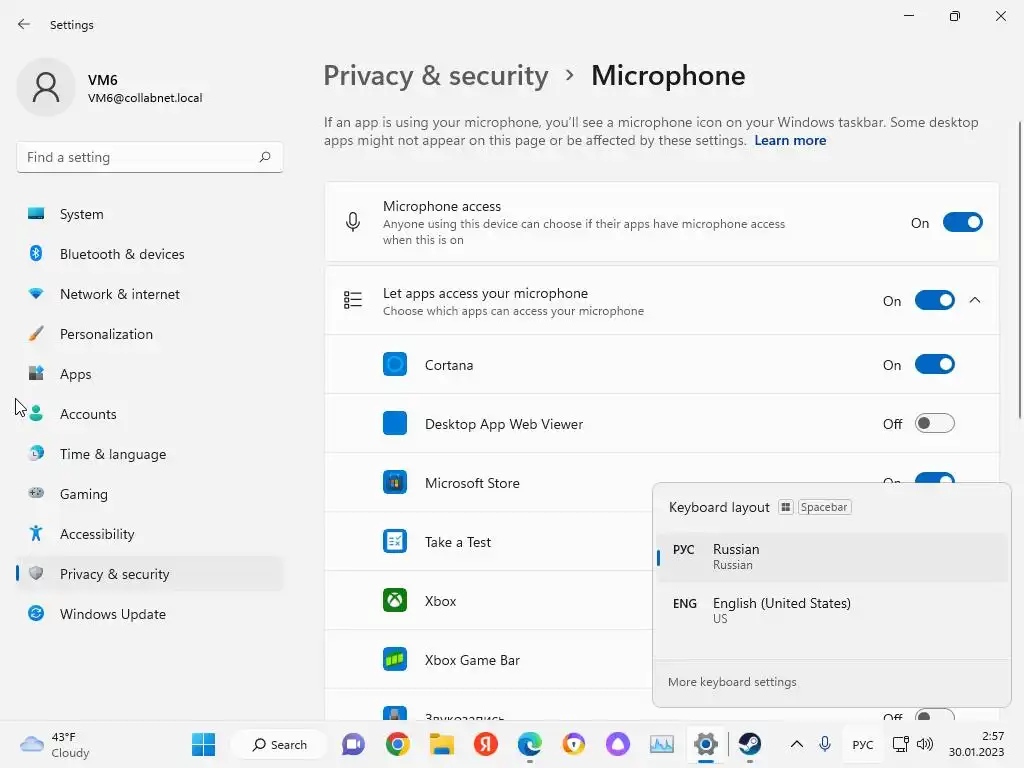Click the Settings gear in the taskbar
The width and height of the screenshot is (1024, 768).
click(706, 744)
